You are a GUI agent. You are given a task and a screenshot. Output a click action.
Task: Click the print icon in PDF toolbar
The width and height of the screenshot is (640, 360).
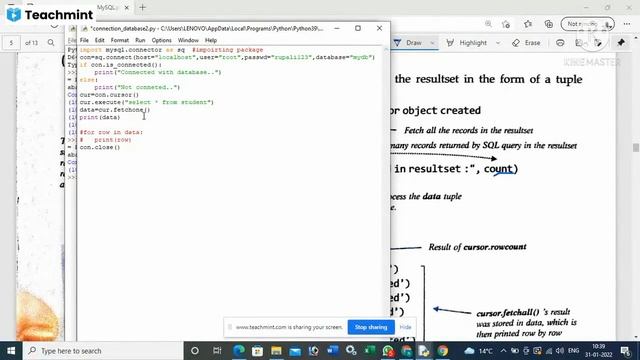click(x=560, y=43)
